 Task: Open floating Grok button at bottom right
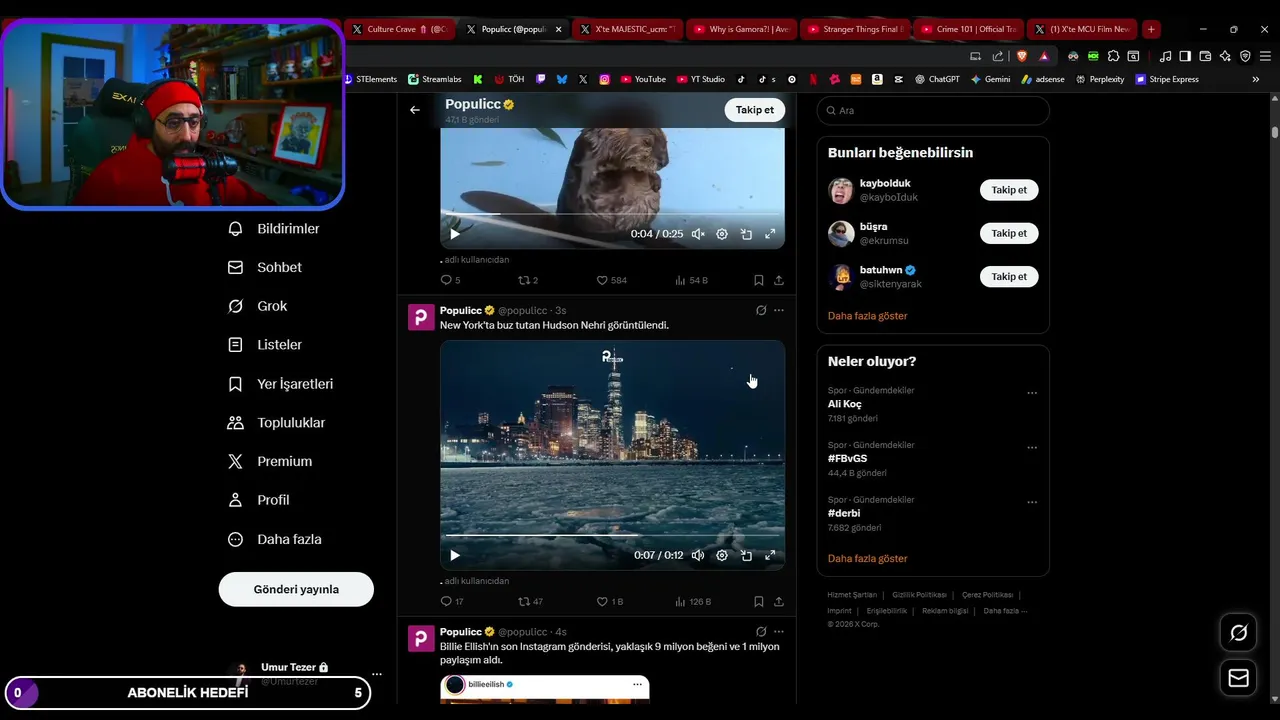[x=1238, y=633]
